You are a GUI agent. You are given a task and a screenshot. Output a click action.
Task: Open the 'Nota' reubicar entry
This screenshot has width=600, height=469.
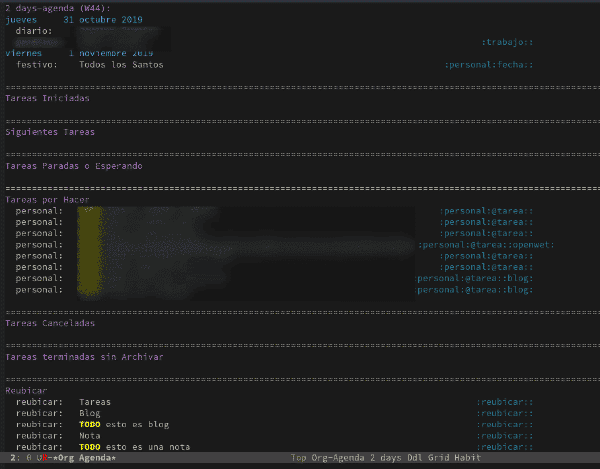pos(90,436)
